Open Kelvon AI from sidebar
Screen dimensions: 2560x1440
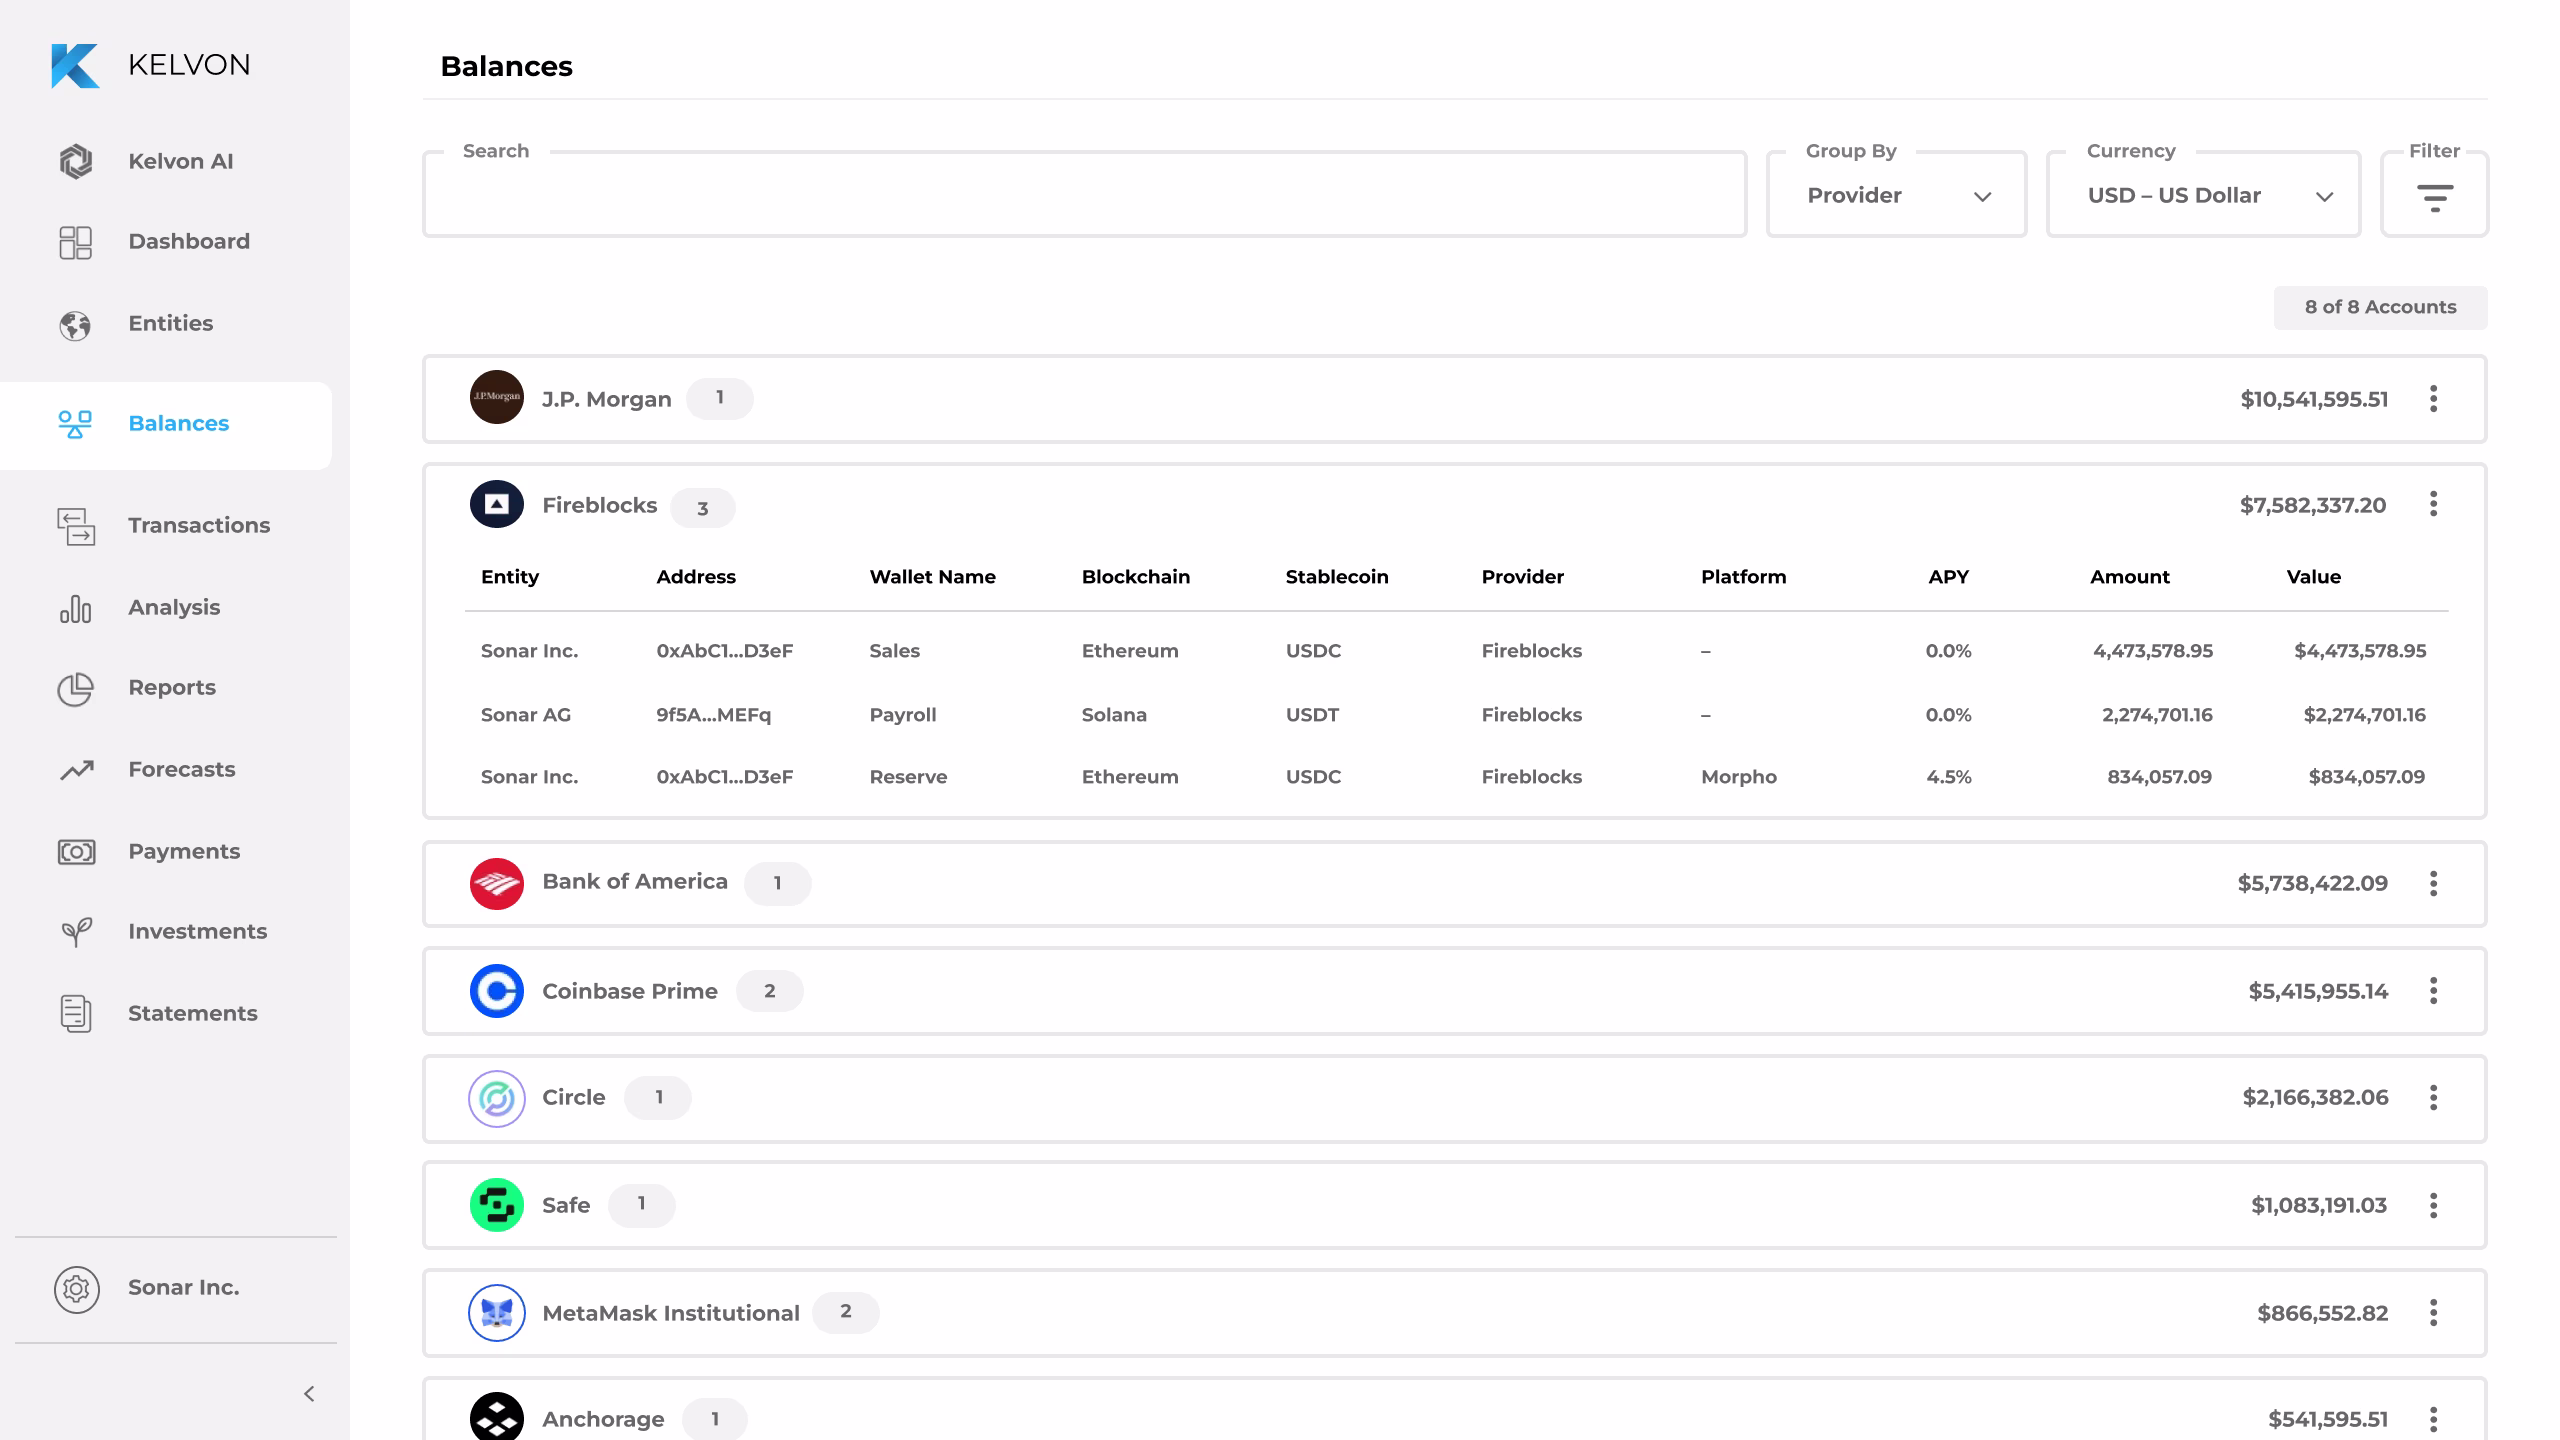180,161
